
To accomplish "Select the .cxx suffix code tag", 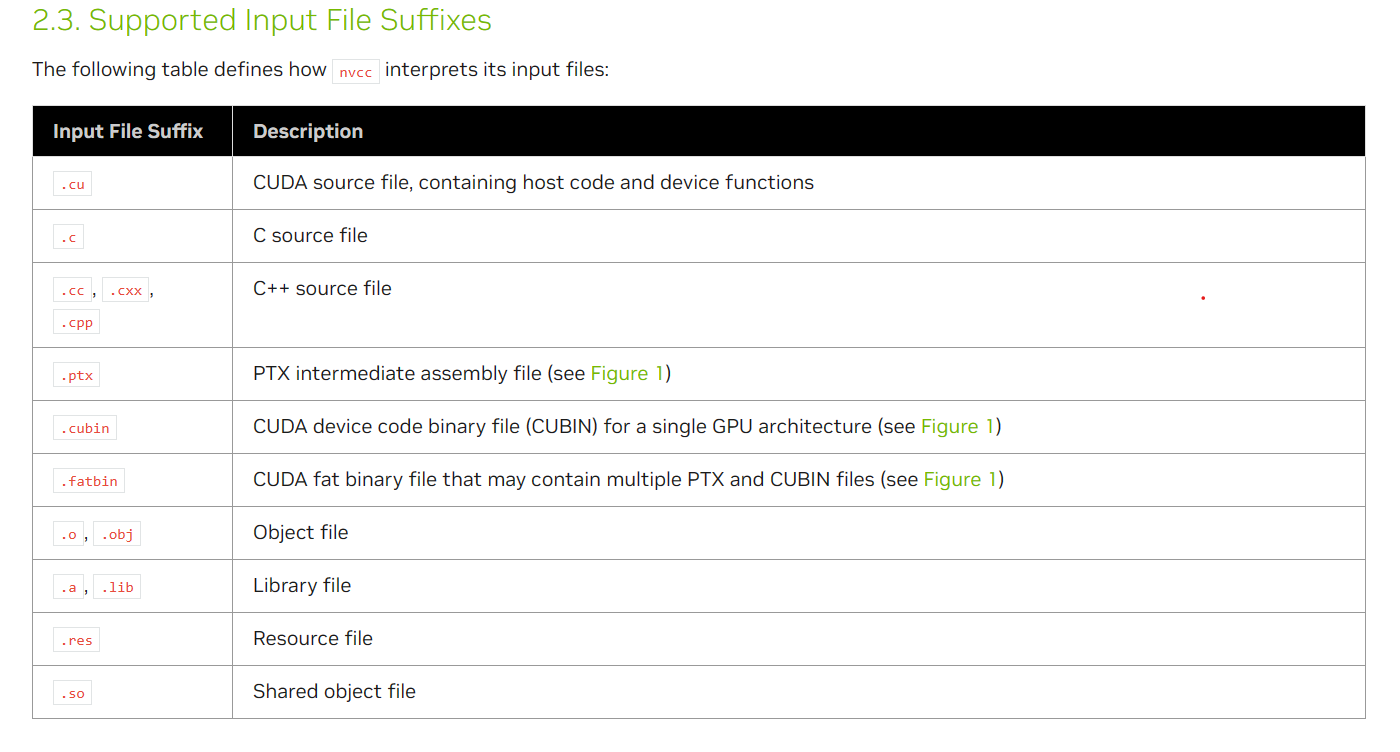I will (x=126, y=291).
